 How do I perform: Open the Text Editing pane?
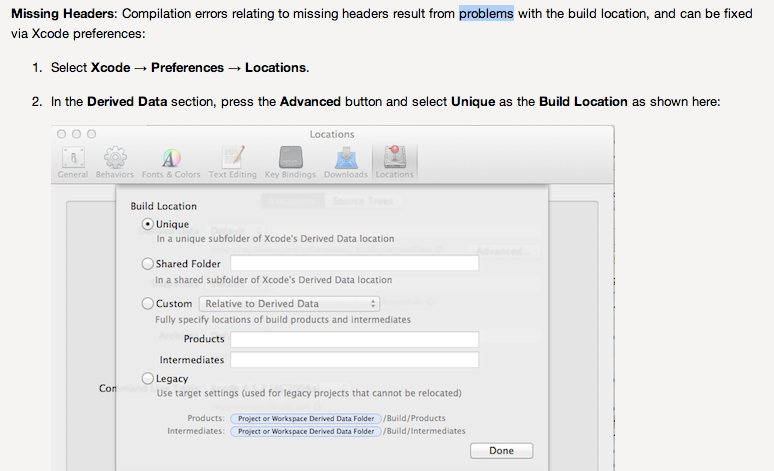click(x=232, y=162)
